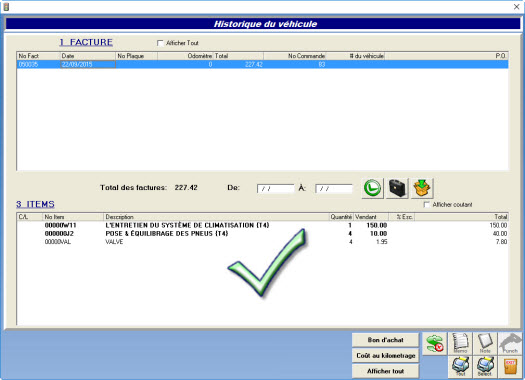Click the 150.00 total in items list
525x380 pixels.
[x=498, y=225]
